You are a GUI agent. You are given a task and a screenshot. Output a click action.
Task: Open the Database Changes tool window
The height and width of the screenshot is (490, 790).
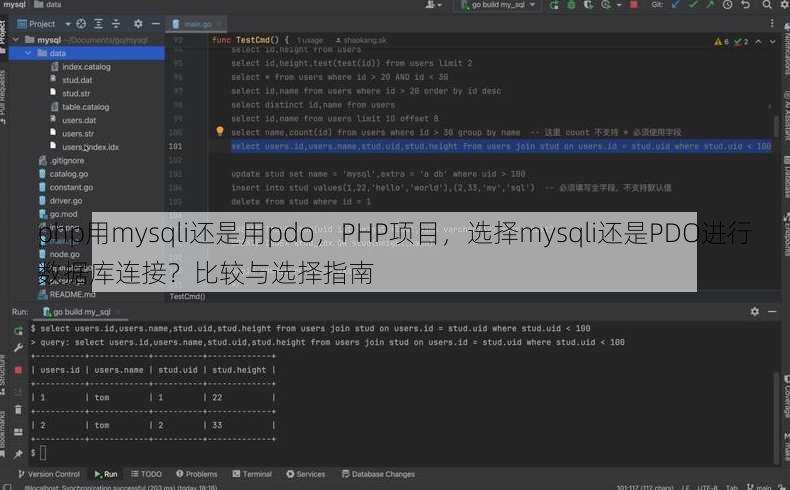pos(378,474)
